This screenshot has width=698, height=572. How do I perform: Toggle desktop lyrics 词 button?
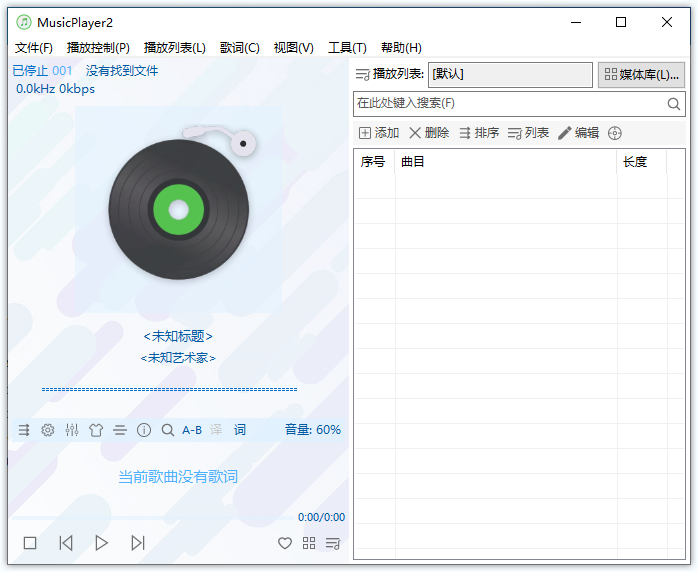[x=239, y=430]
